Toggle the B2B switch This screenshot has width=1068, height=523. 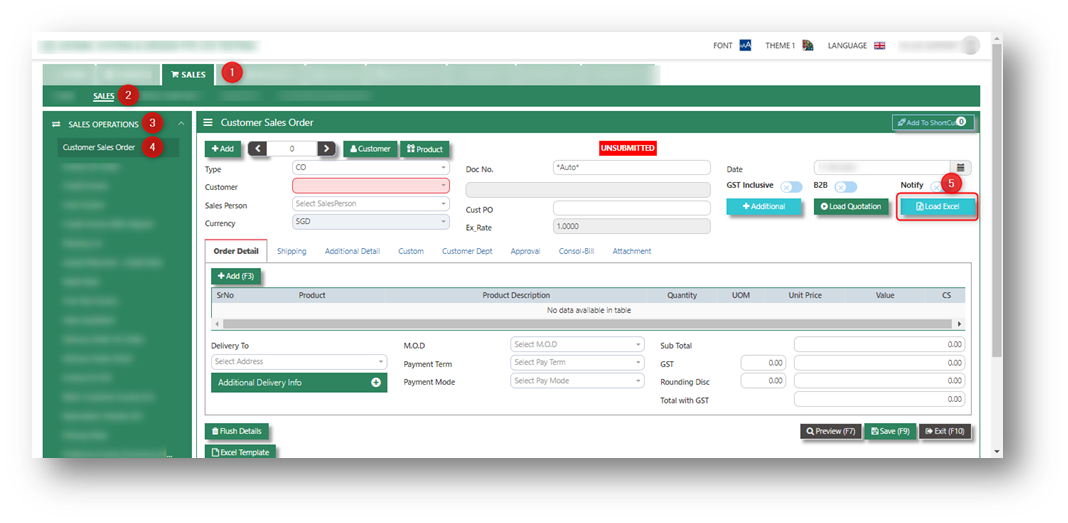coord(845,187)
